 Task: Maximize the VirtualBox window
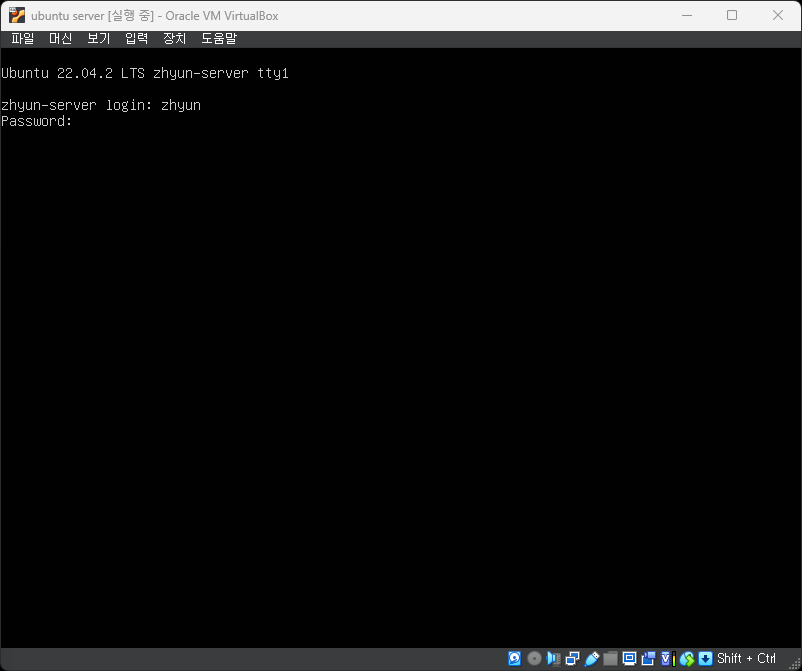point(732,15)
